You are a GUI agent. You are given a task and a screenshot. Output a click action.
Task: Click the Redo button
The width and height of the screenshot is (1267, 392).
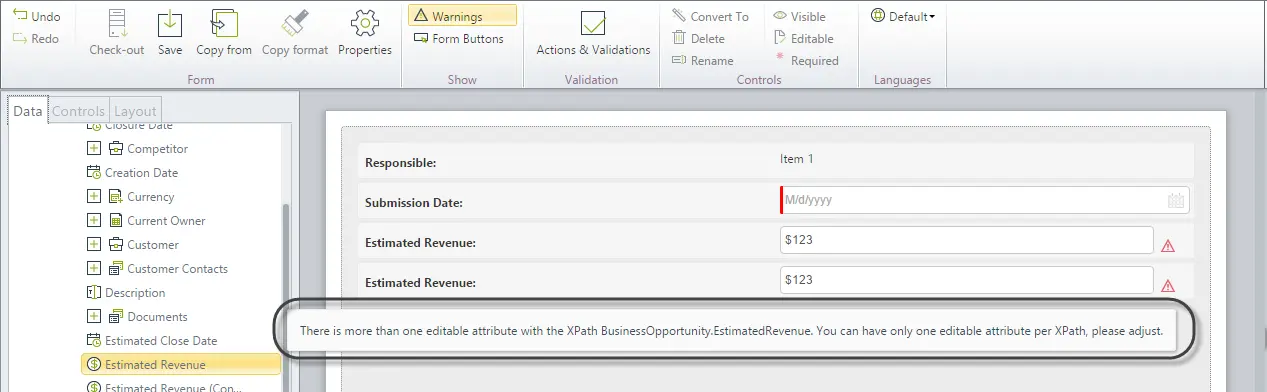point(37,39)
